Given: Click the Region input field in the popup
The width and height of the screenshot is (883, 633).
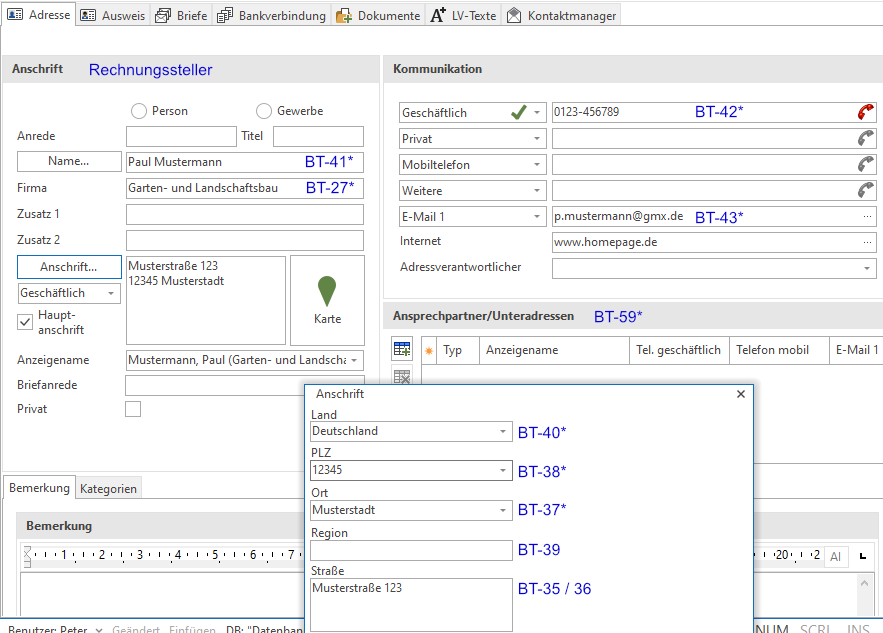Looking at the screenshot, I should click(411, 550).
